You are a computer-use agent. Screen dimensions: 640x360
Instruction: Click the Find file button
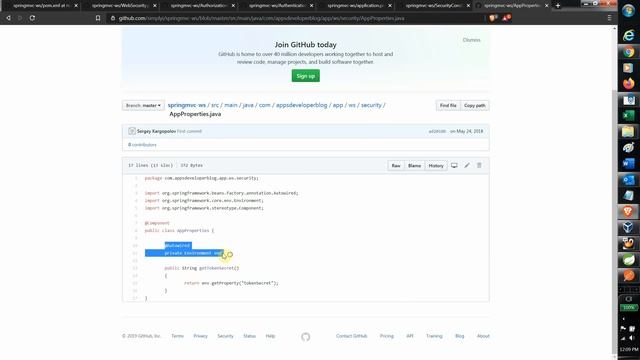pos(448,105)
